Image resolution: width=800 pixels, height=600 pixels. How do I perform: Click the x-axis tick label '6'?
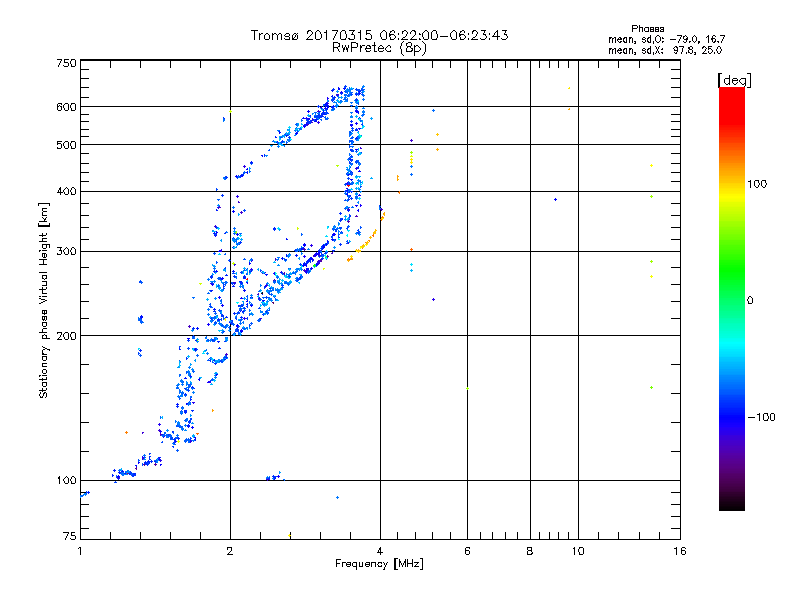tap(467, 551)
